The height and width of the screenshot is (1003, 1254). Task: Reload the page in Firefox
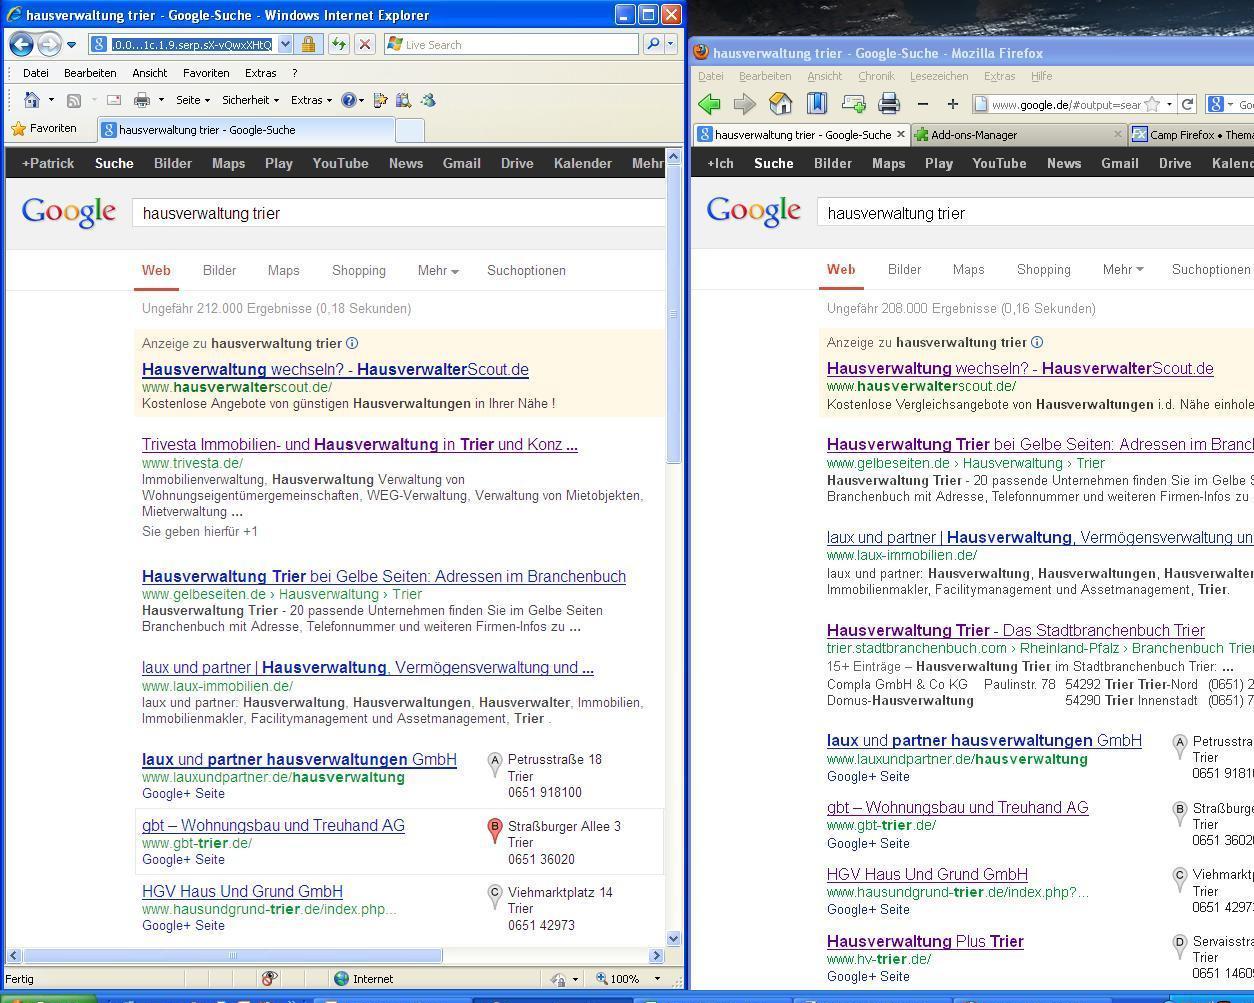[x=1187, y=104]
